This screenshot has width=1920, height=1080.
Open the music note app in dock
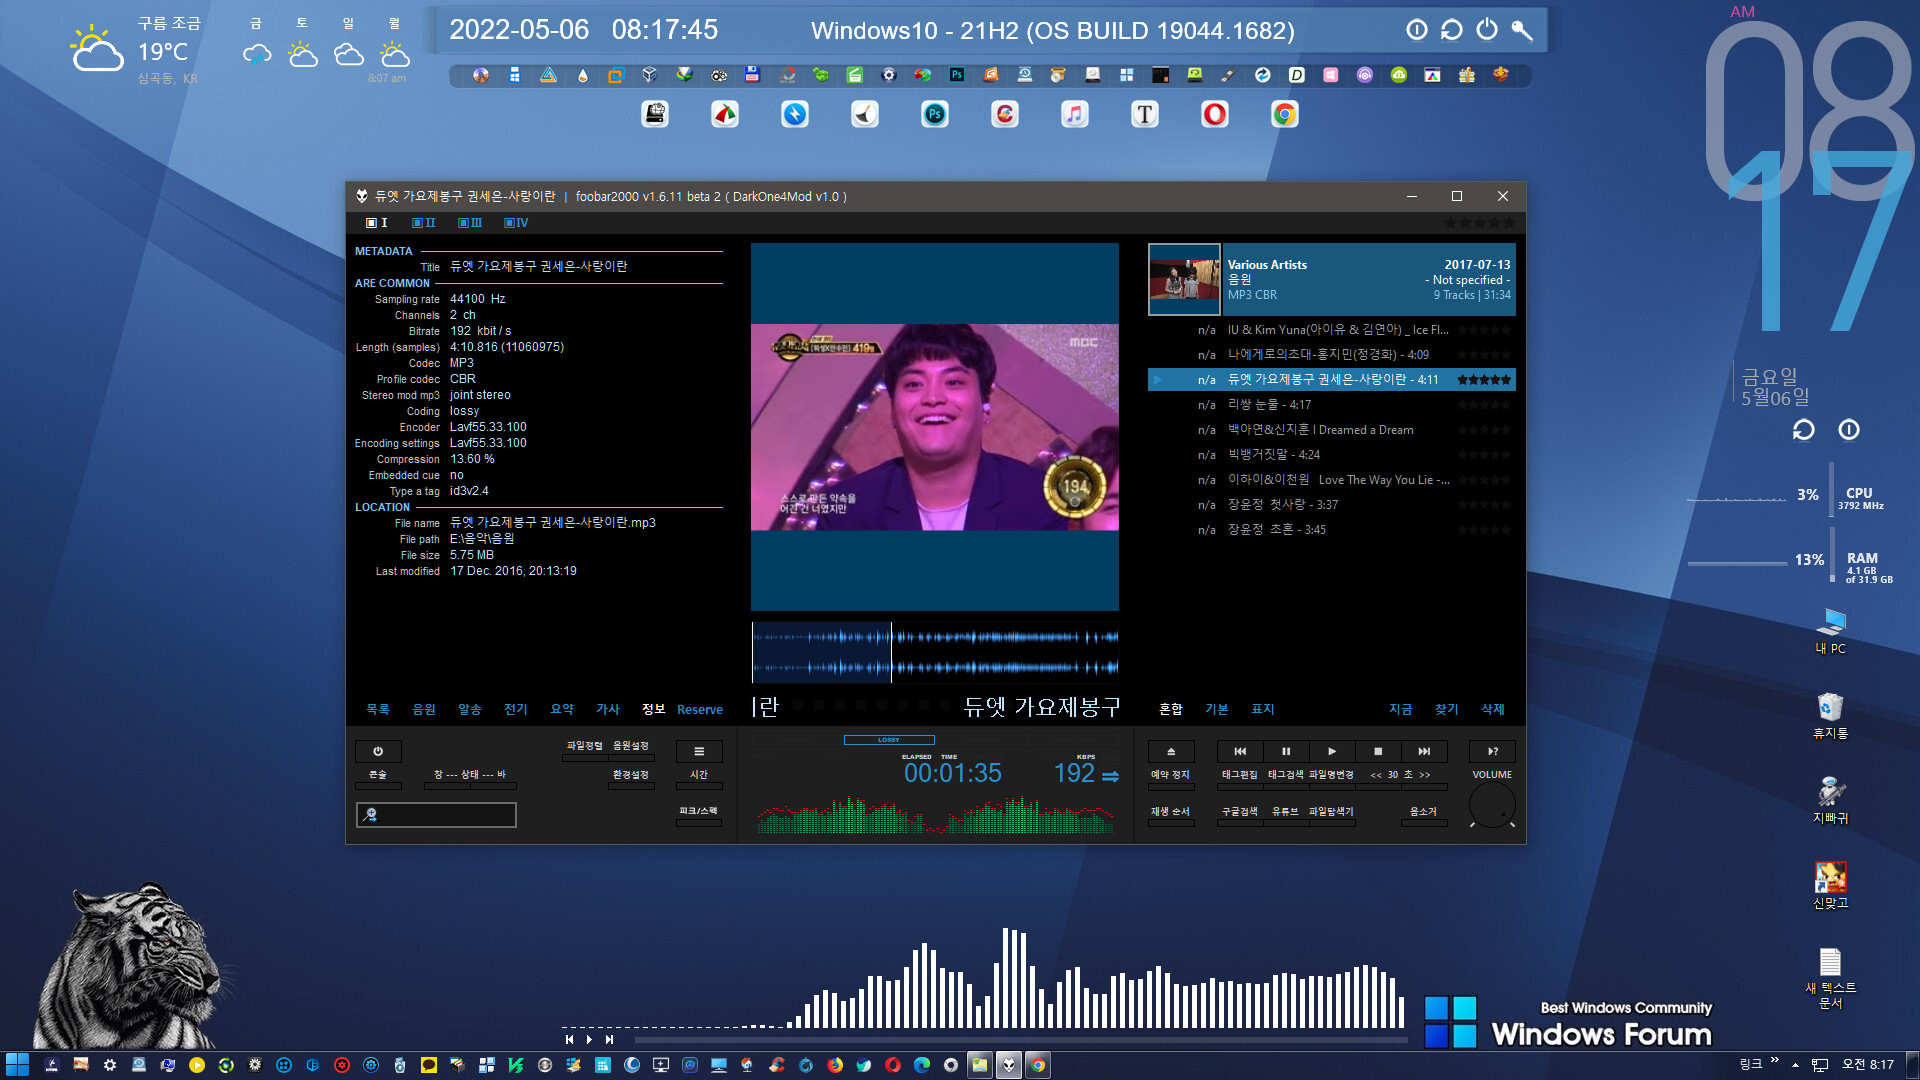[x=1075, y=114]
